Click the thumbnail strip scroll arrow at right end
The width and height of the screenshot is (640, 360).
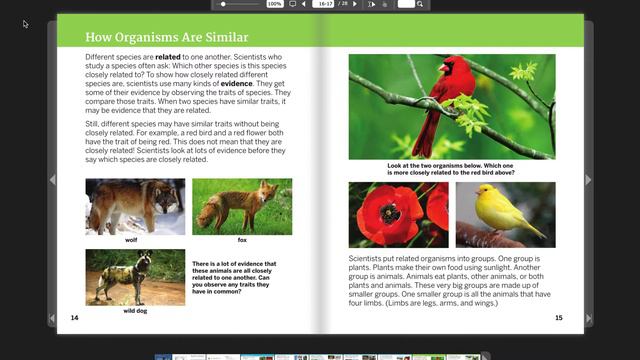coord(485,356)
